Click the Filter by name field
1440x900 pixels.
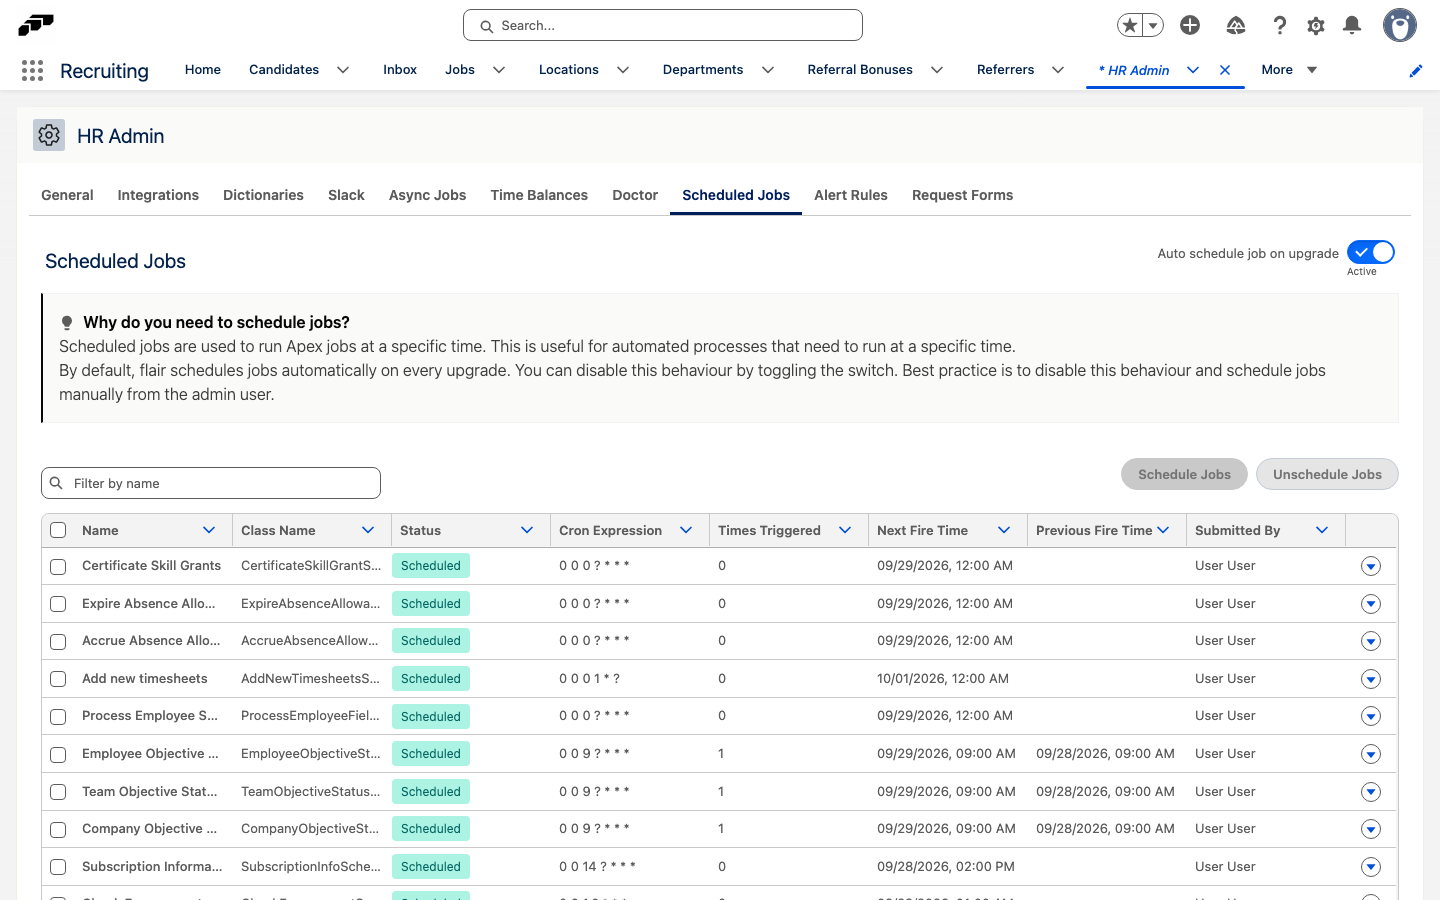211,483
